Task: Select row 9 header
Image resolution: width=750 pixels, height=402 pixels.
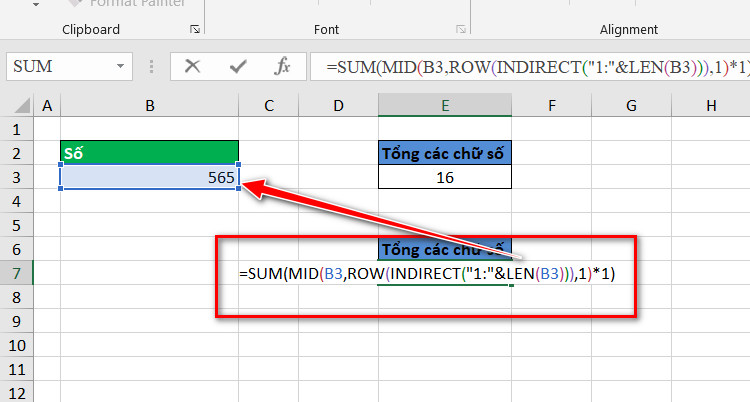Action: point(17,321)
